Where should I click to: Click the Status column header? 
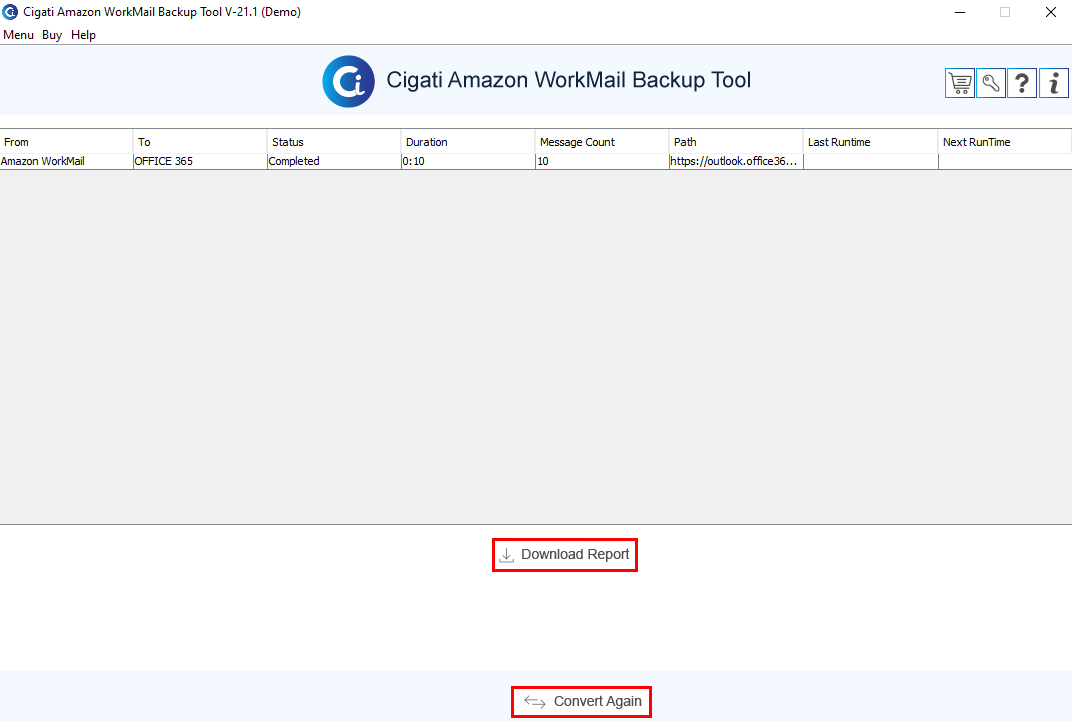point(334,142)
